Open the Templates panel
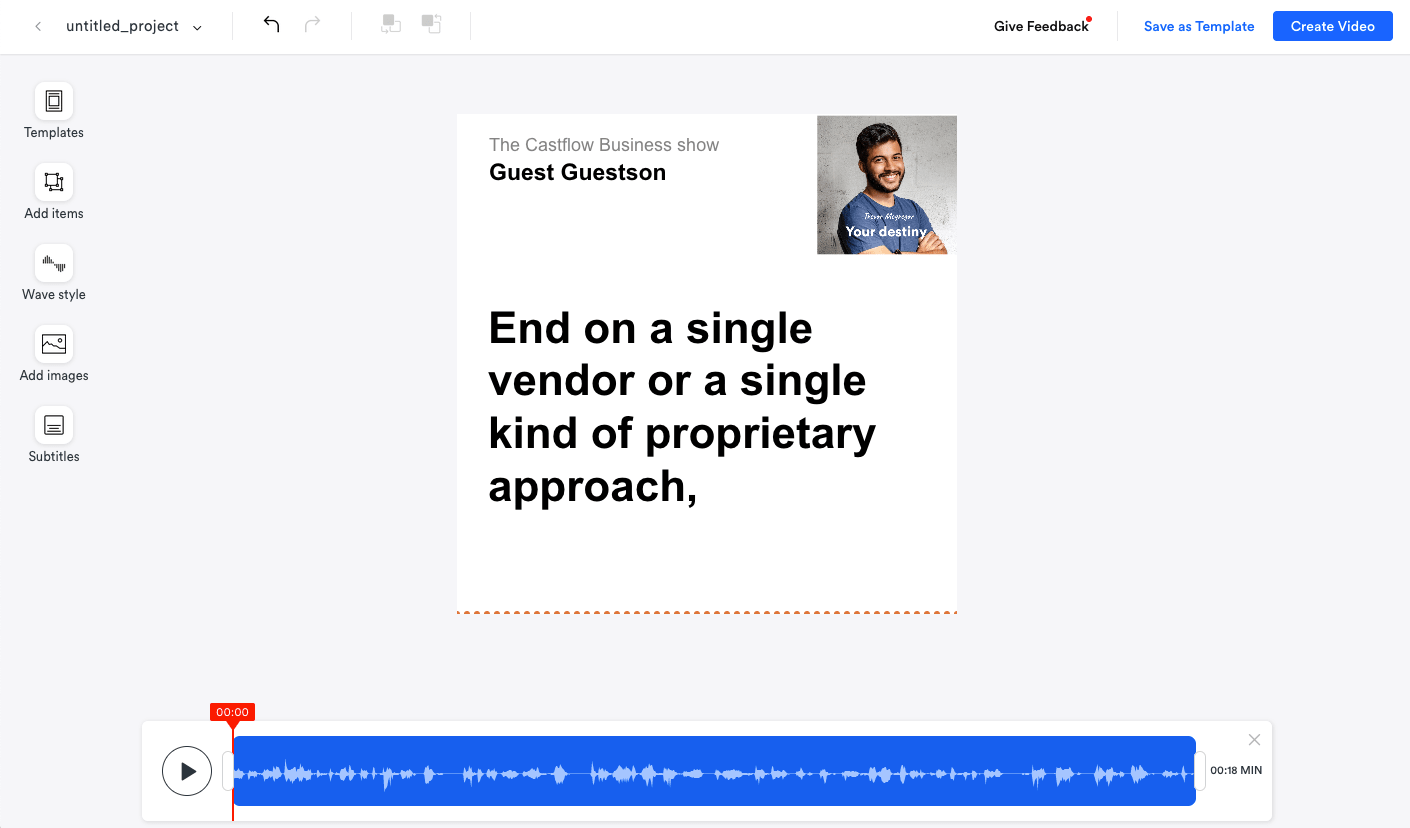The image size is (1410, 828). 54,102
